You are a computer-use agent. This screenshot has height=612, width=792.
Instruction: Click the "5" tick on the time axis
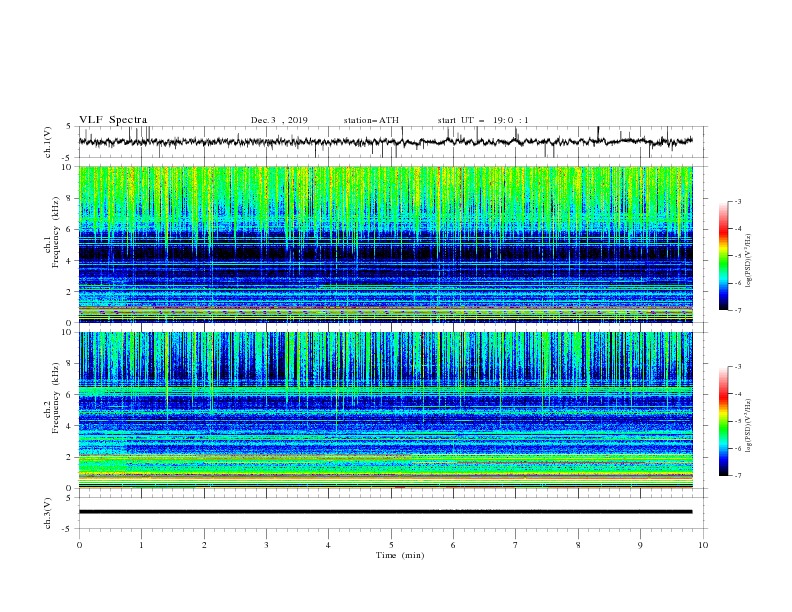coord(391,545)
